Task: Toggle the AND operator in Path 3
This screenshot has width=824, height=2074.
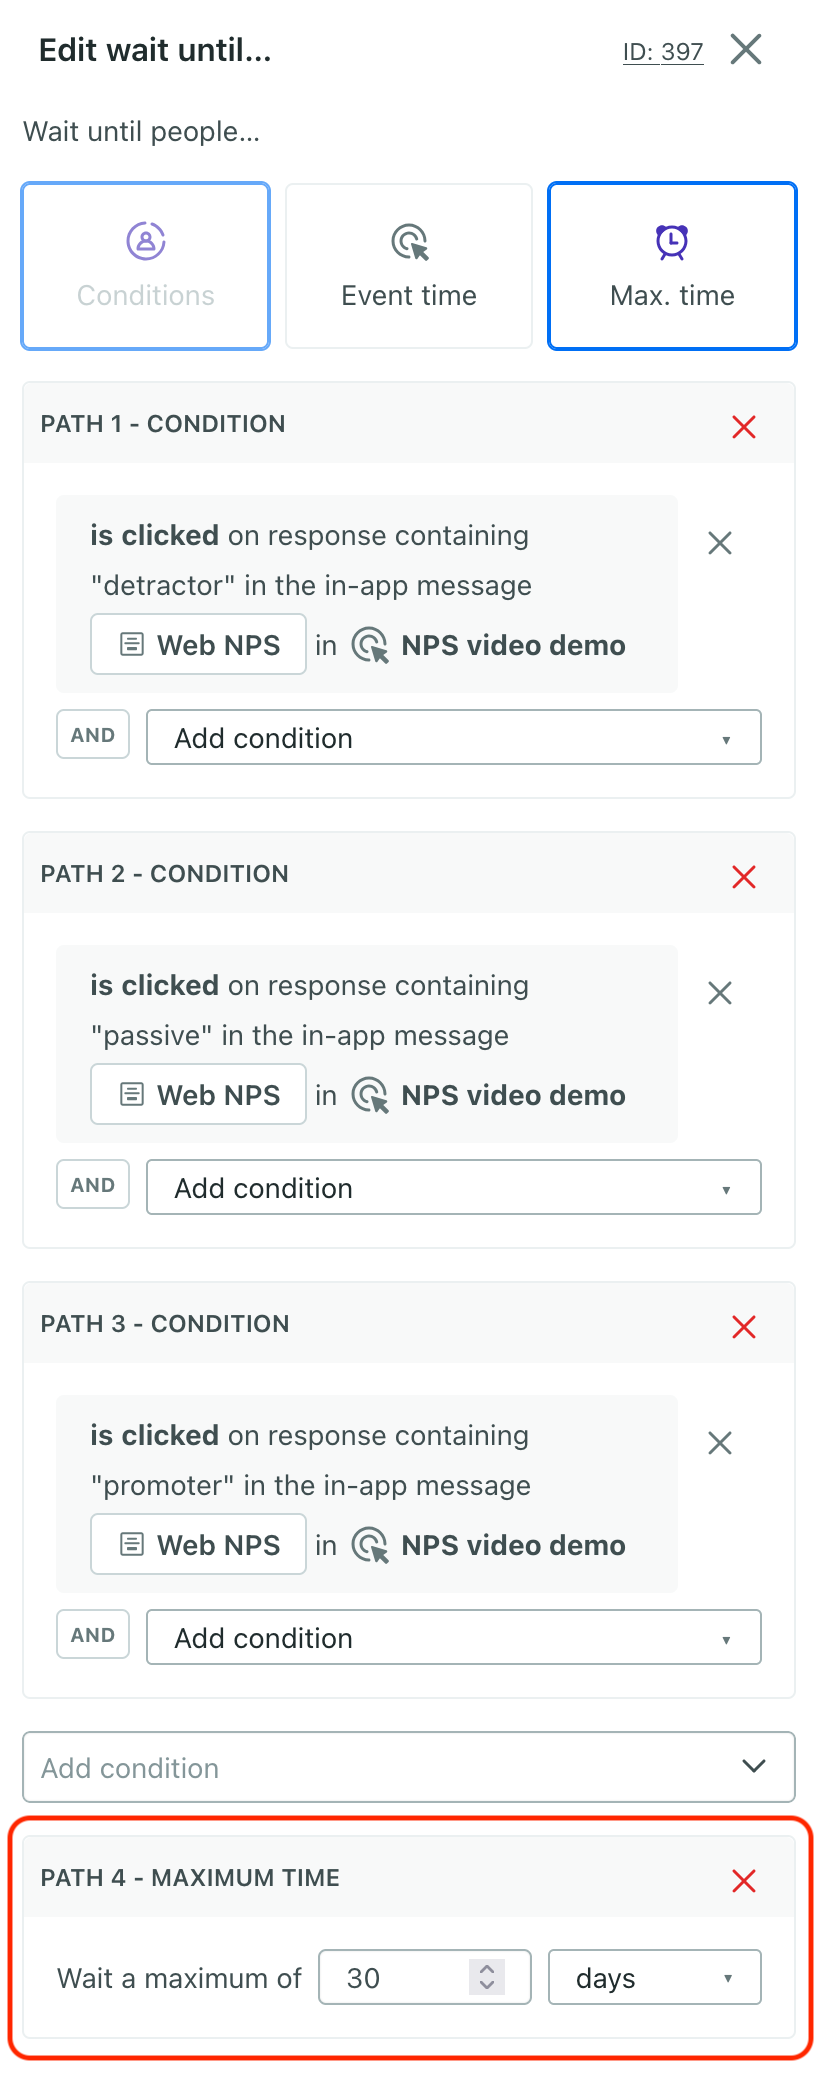Action: tap(93, 1635)
